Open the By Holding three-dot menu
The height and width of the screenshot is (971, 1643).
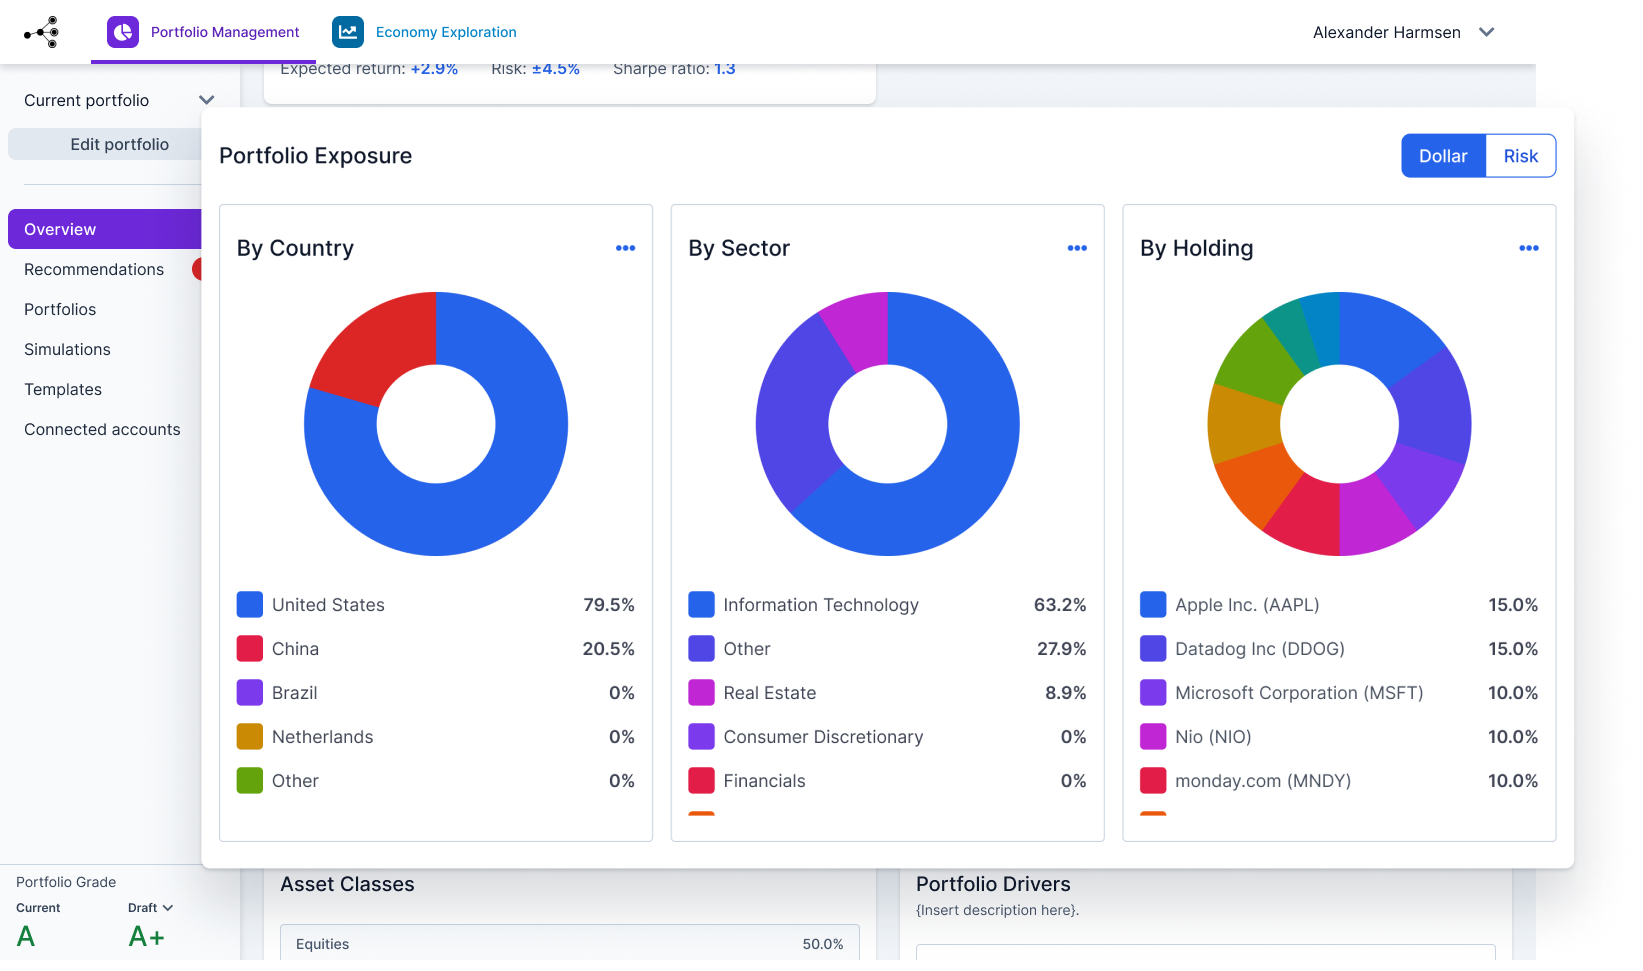point(1529,248)
